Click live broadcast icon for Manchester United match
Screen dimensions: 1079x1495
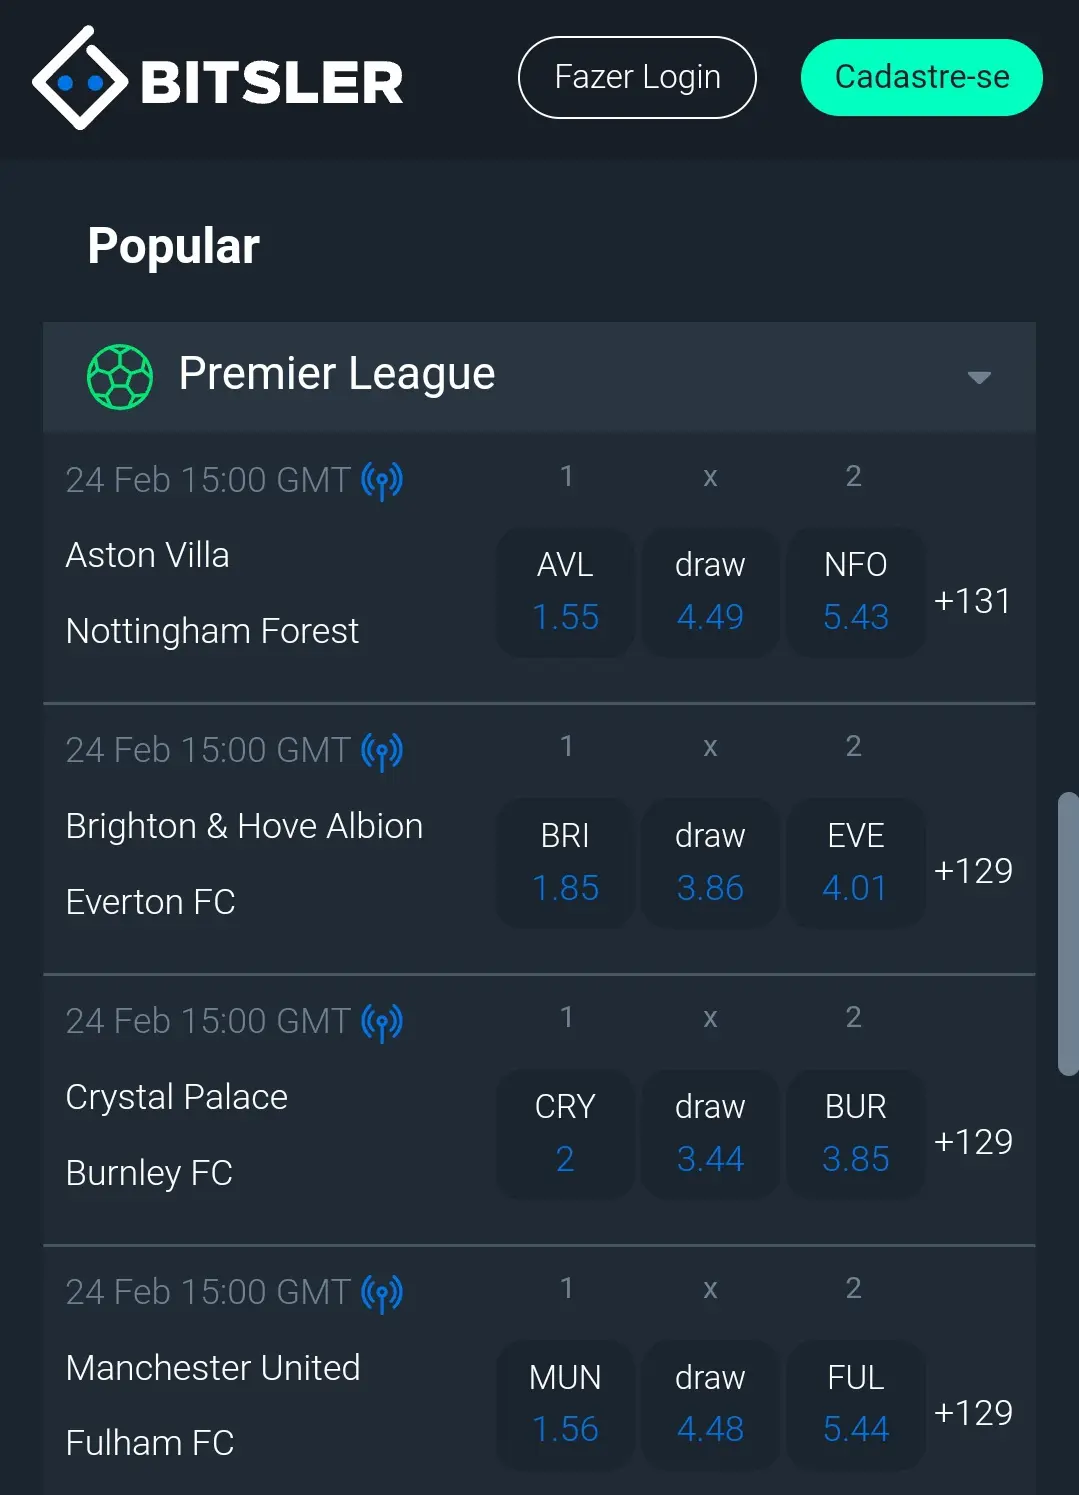click(382, 1293)
